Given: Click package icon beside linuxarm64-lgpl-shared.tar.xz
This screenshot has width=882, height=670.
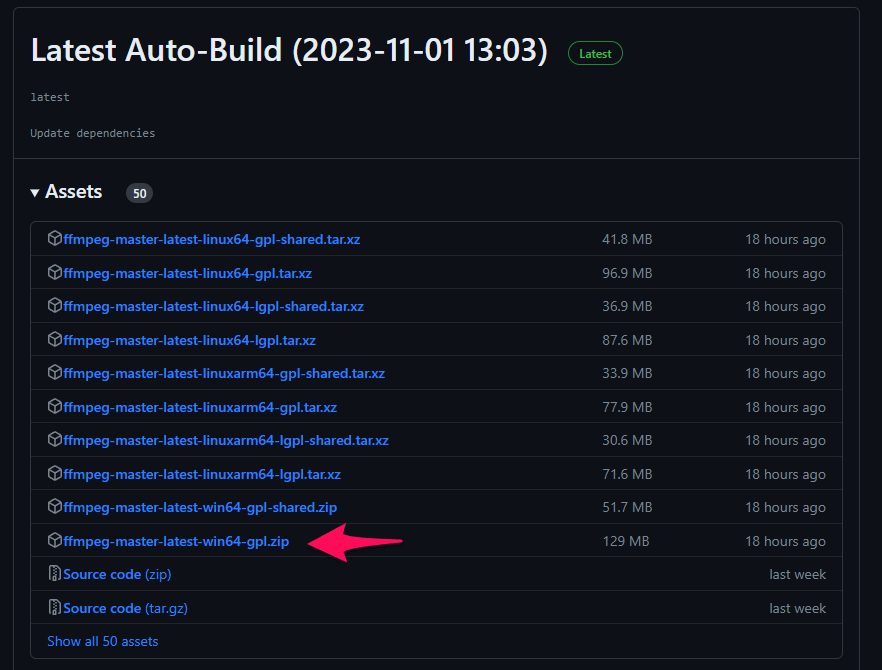Looking at the screenshot, I should 55,439.
